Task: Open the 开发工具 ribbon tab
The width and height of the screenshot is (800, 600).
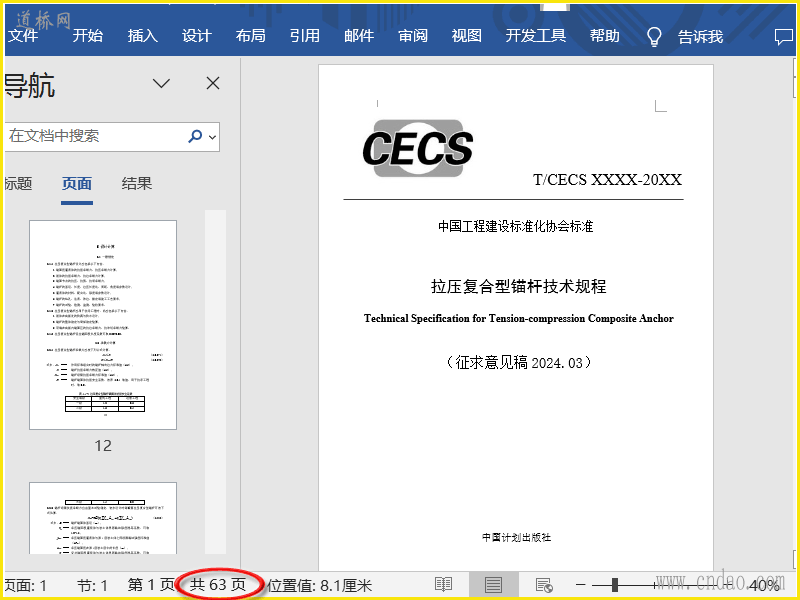Action: click(x=536, y=36)
